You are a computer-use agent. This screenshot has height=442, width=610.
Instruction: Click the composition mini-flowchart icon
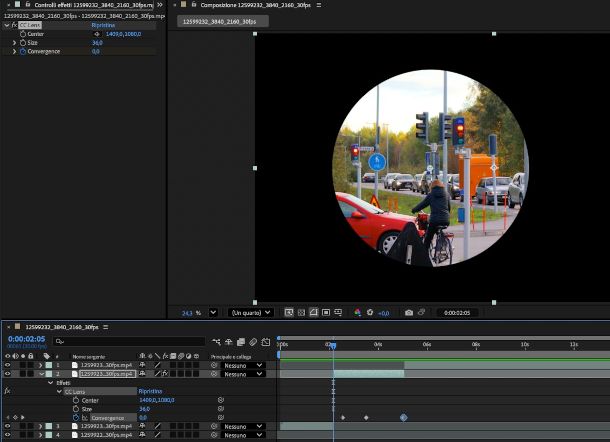click(x=216, y=342)
